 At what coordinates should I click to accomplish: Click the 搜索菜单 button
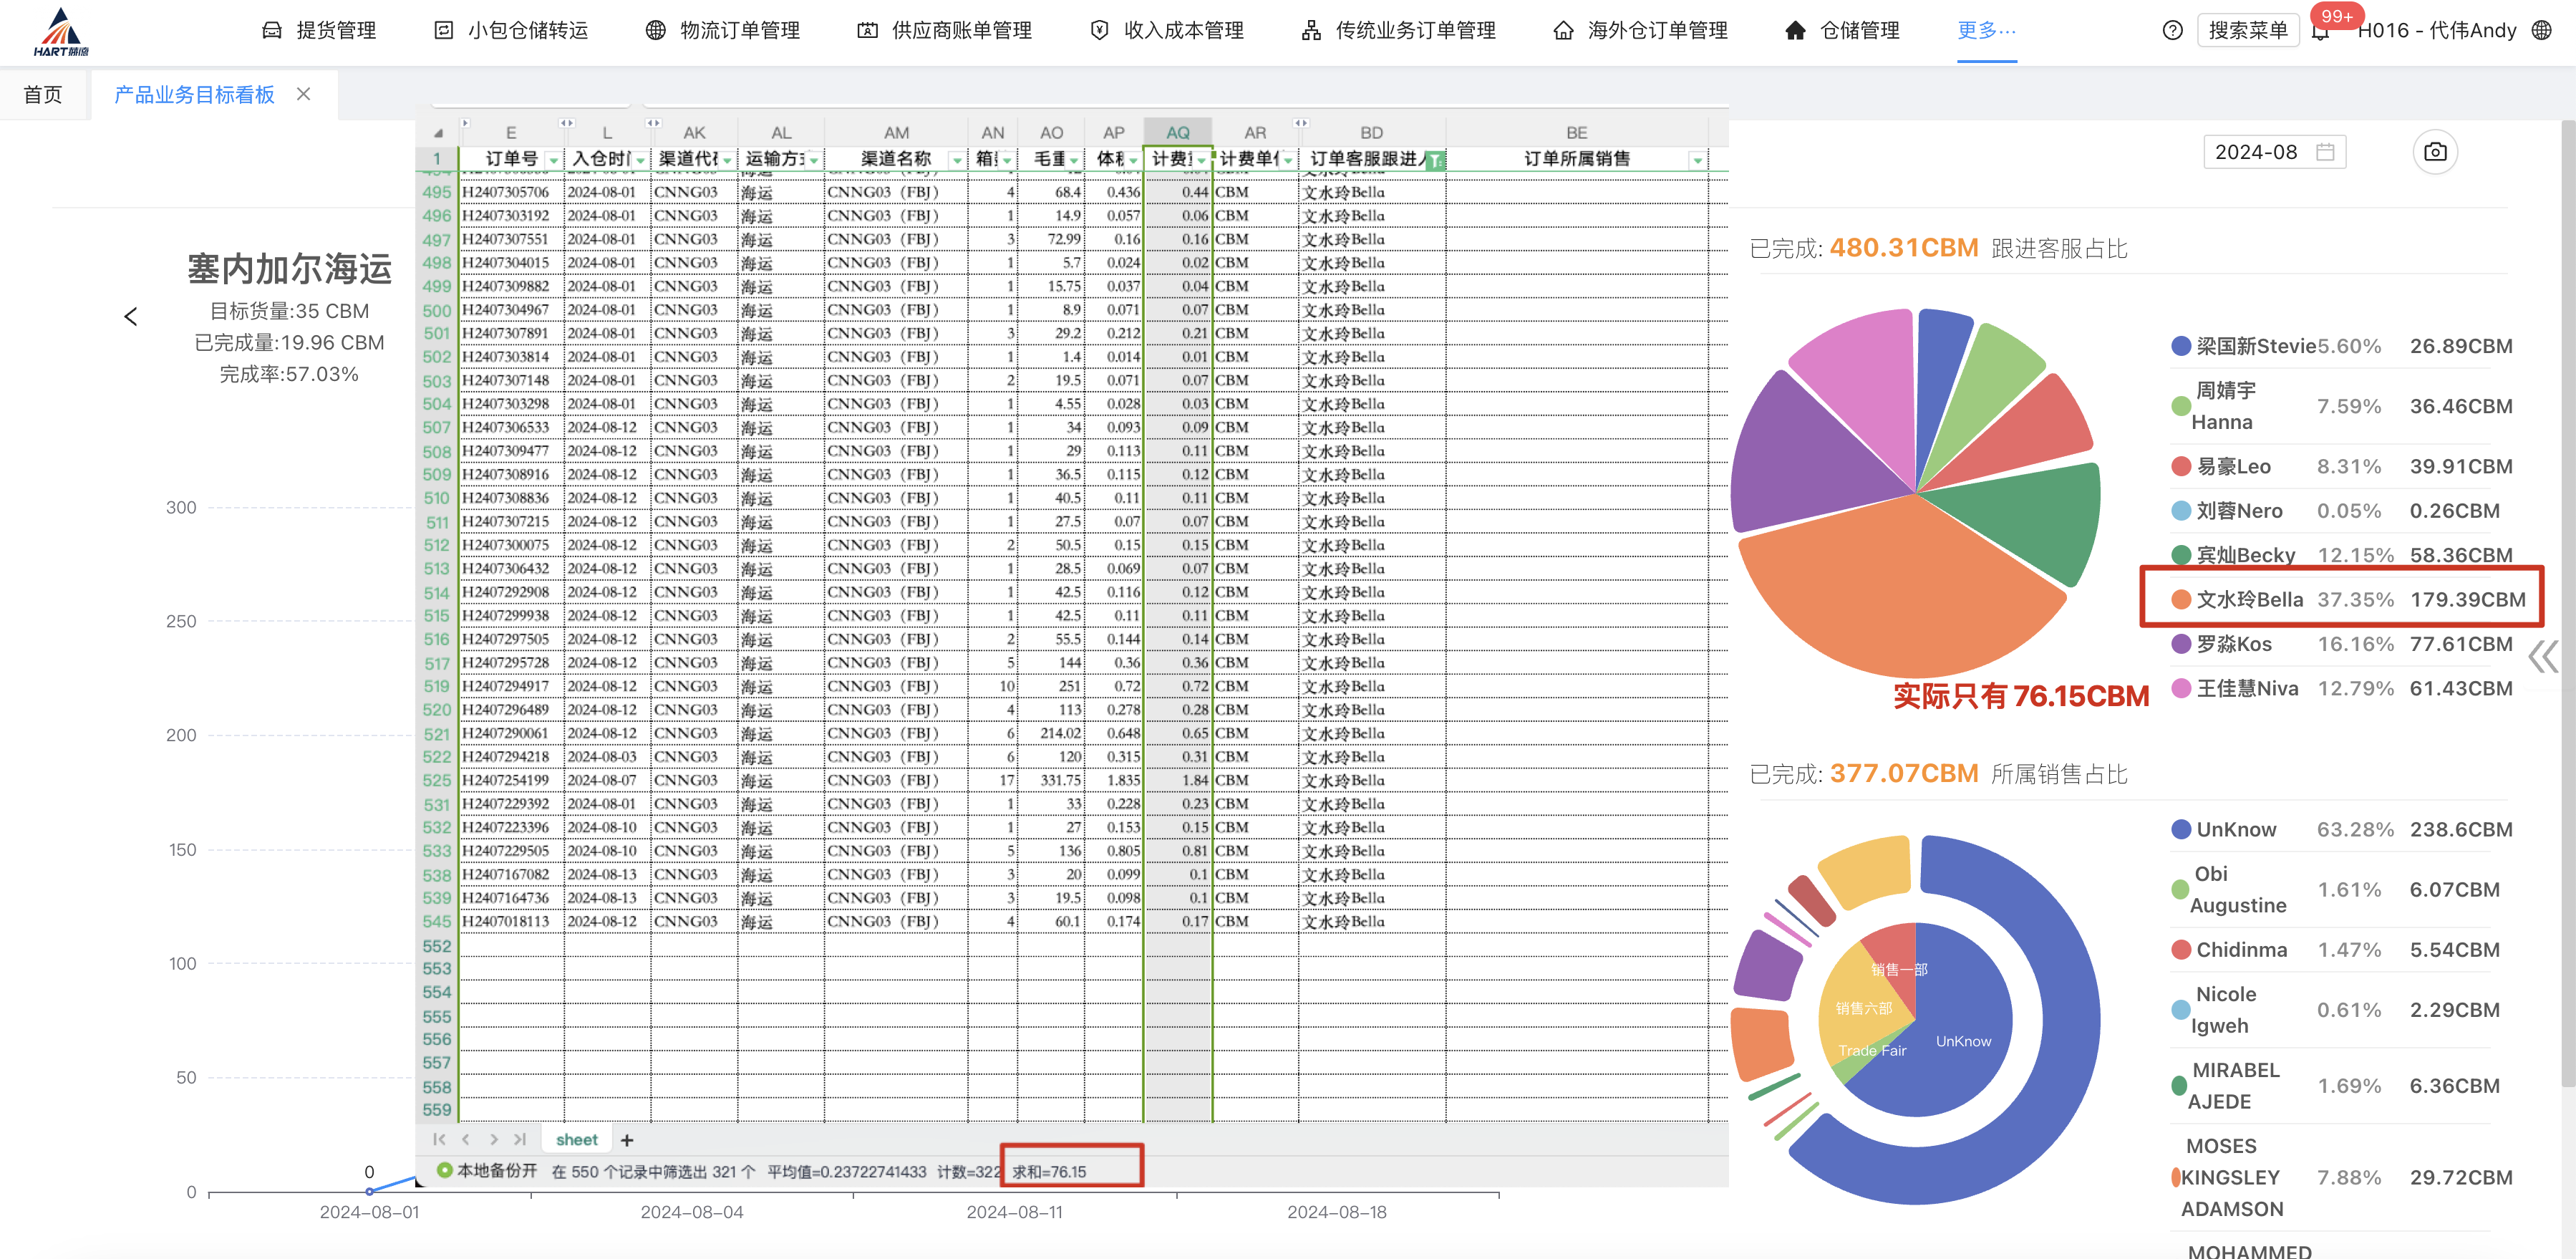pos(2247,31)
